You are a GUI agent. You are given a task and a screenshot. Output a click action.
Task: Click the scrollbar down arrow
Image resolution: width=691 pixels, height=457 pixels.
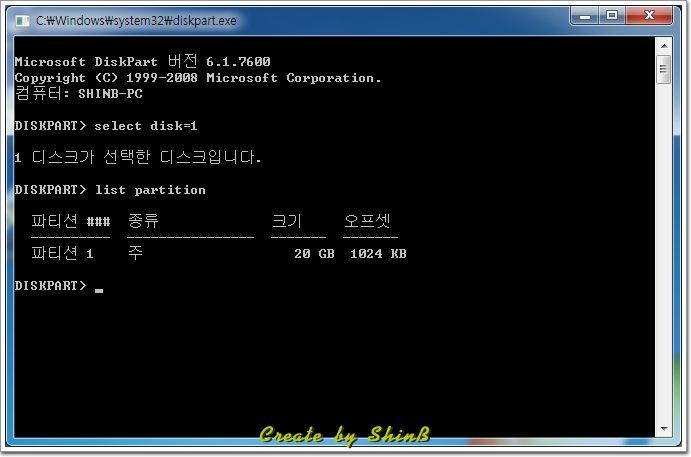click(664, 428)
